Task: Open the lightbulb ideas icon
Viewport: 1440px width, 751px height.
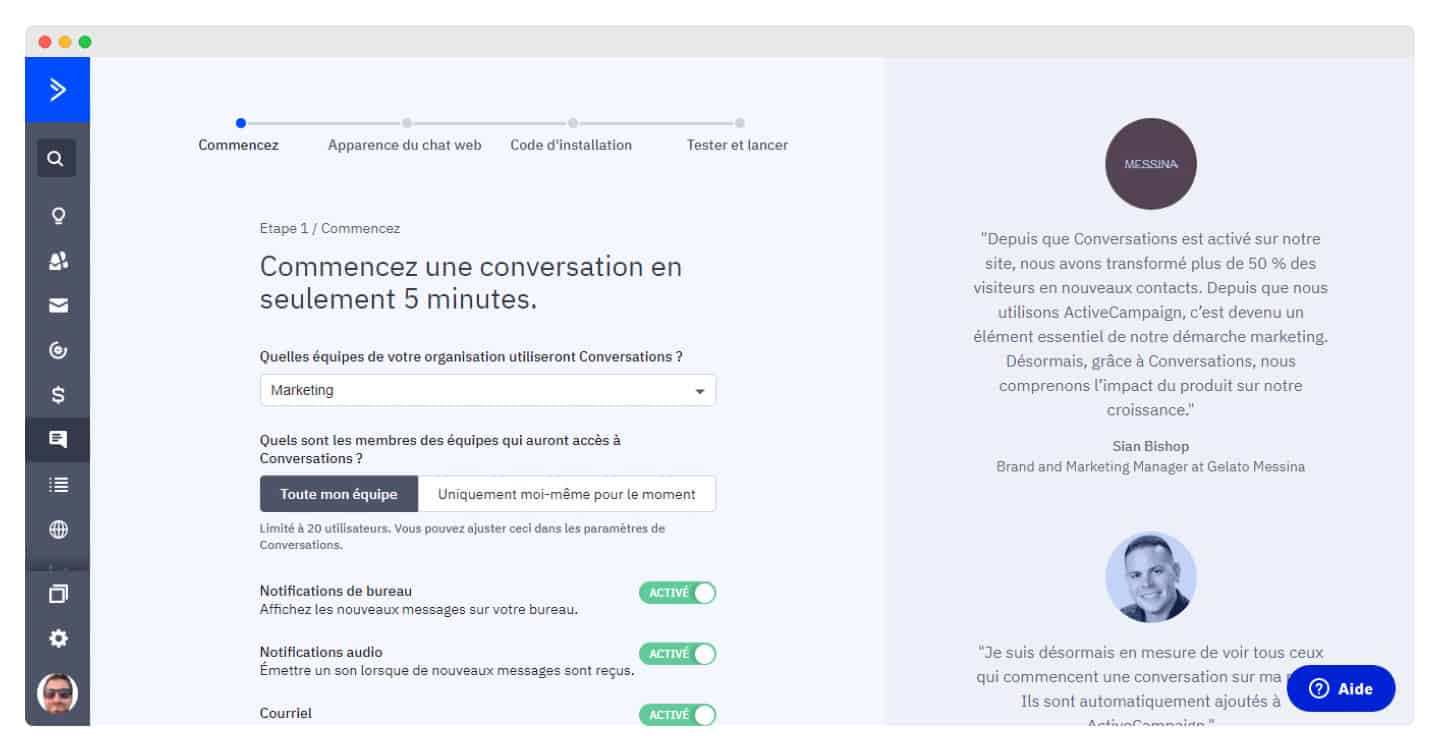Action: [58, 215]
